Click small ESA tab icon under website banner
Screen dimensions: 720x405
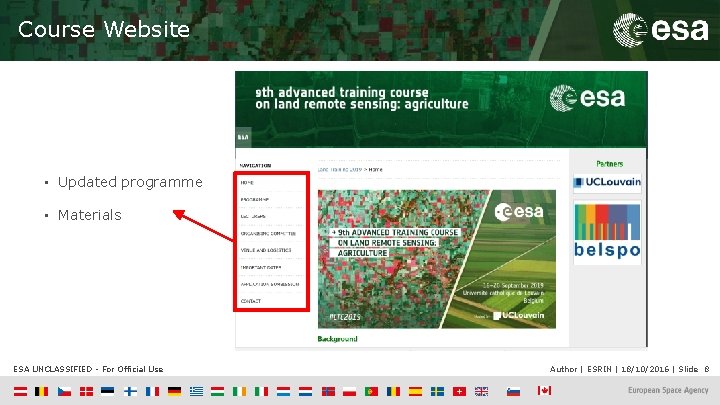243,137
